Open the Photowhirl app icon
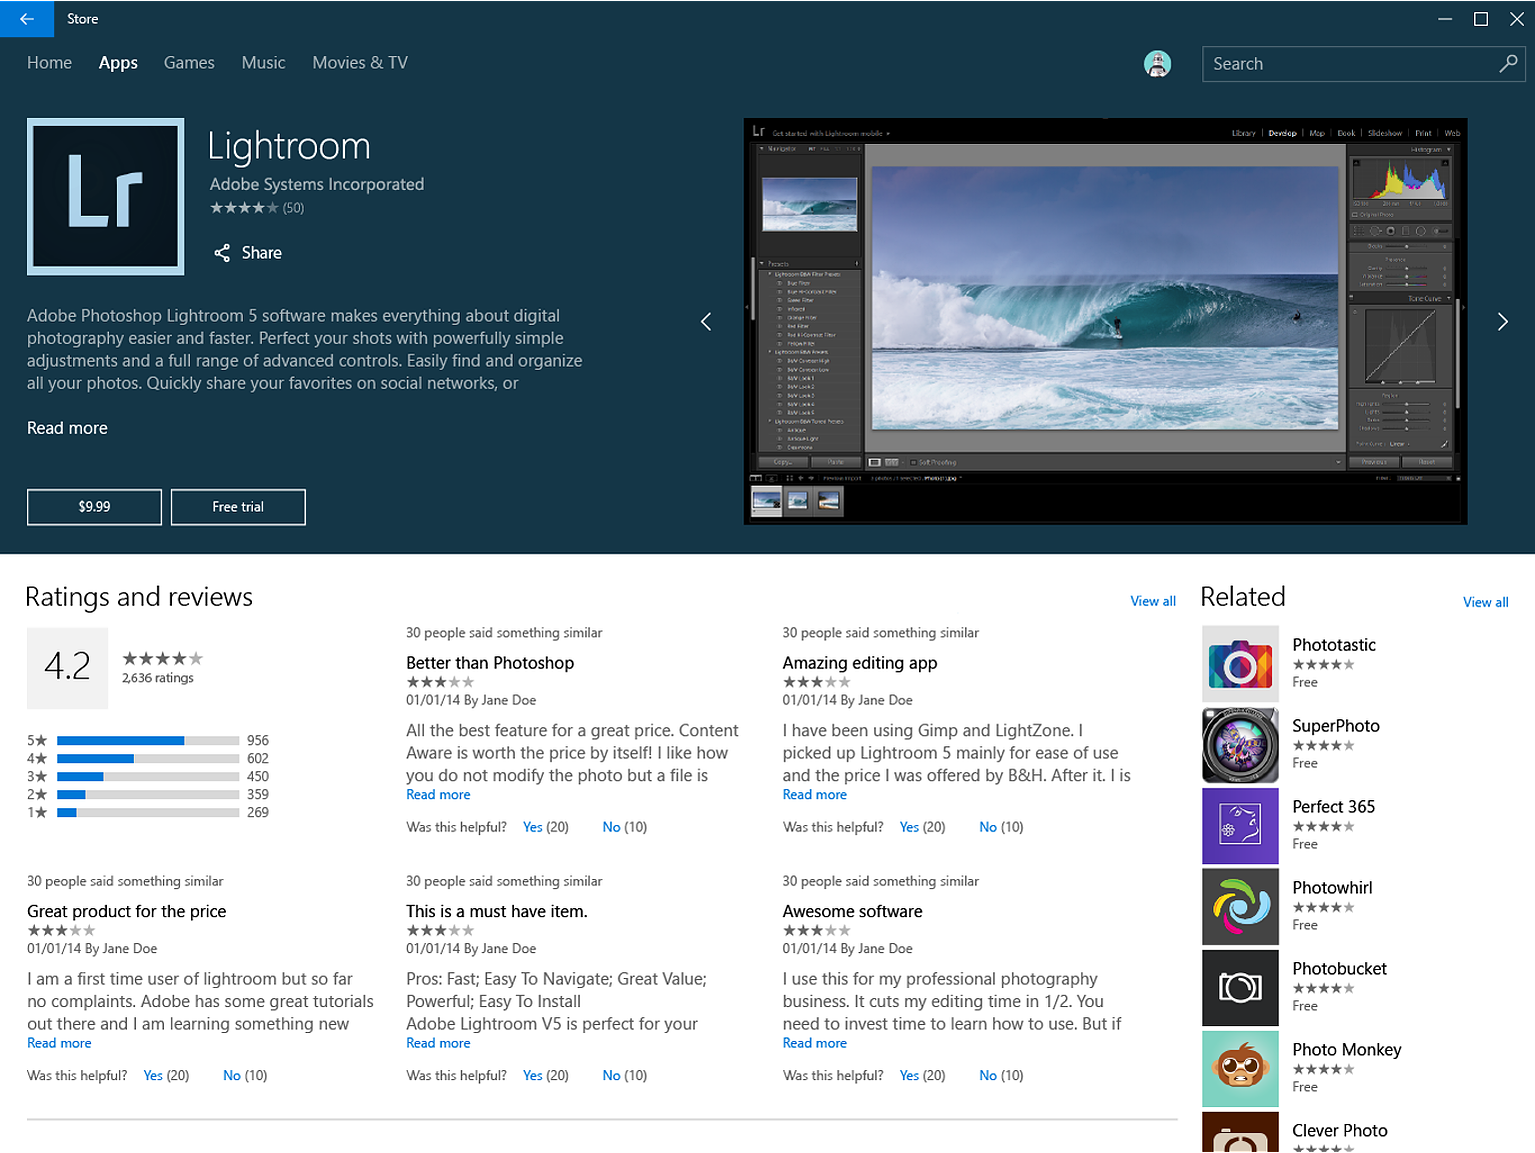Screen dimensions: 1535x1153 click(1240, 907)
